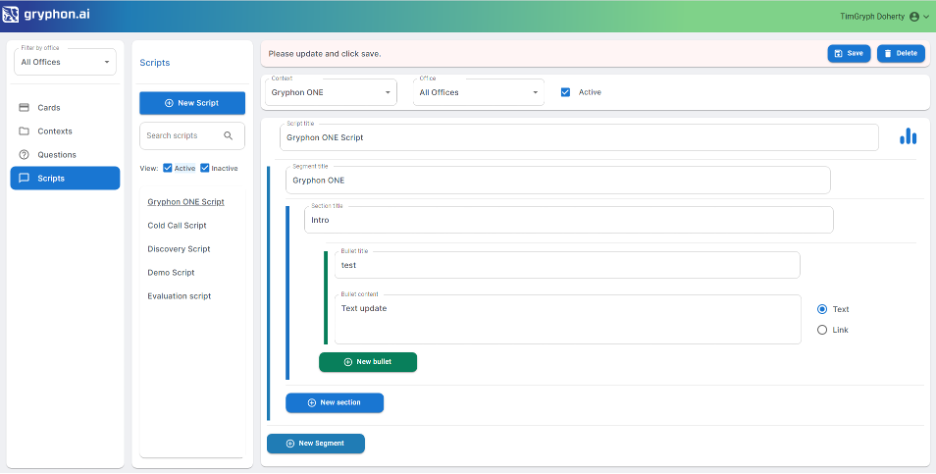Toggle the Active view checkbox
Viewport: 936px width, 474px height.
tap(168, 168)
